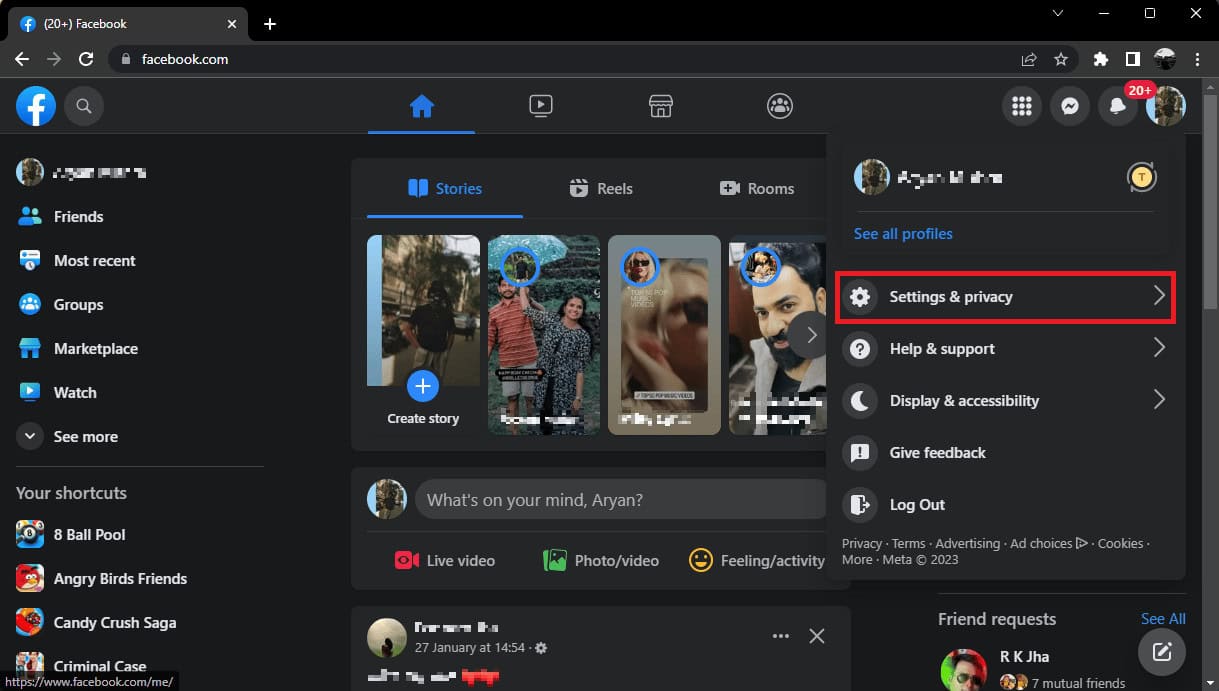
Task: Expand the Settings & privacy submenu
Action: click(1004, 297)
